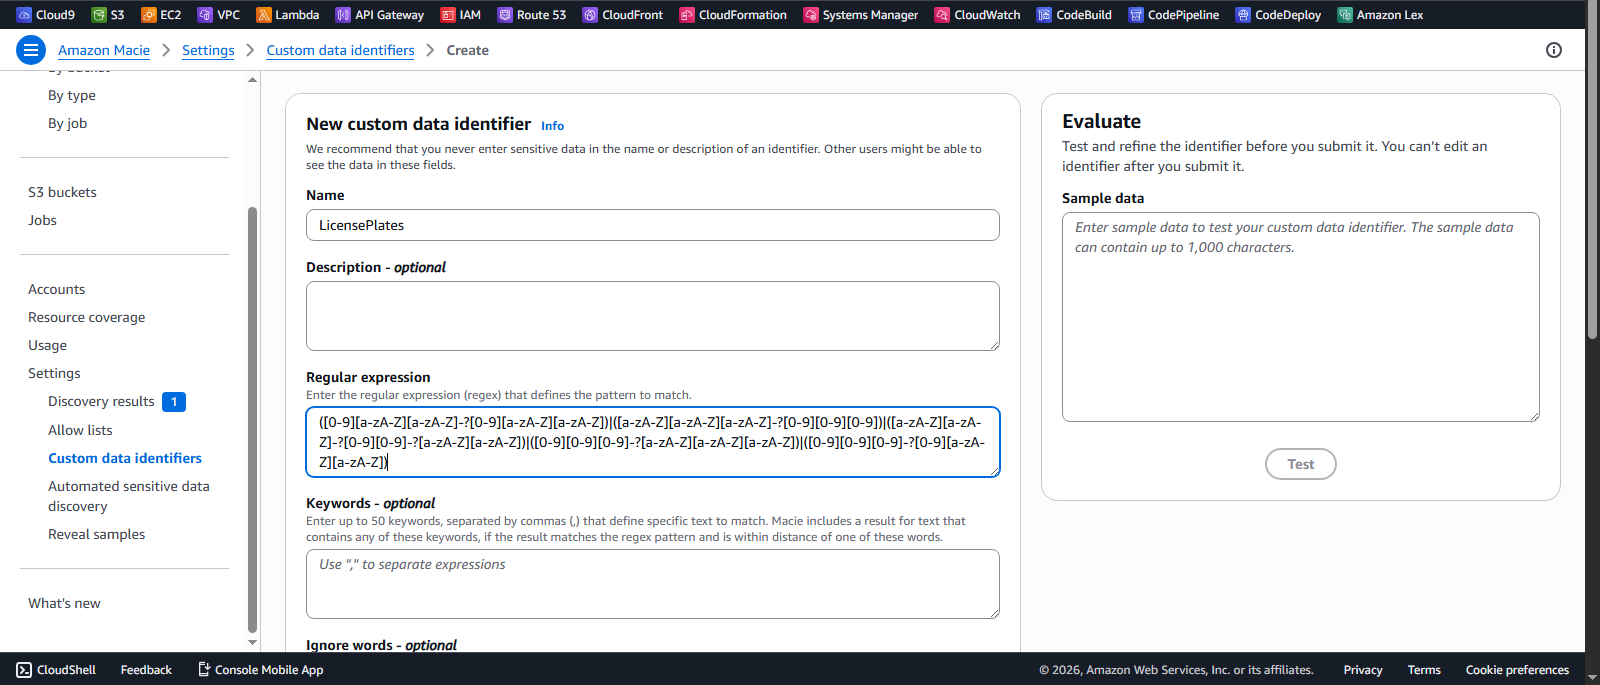Open Automated sensitive data discovery
The width and height of the screenshot is (1600, 685).
point(129,496)
